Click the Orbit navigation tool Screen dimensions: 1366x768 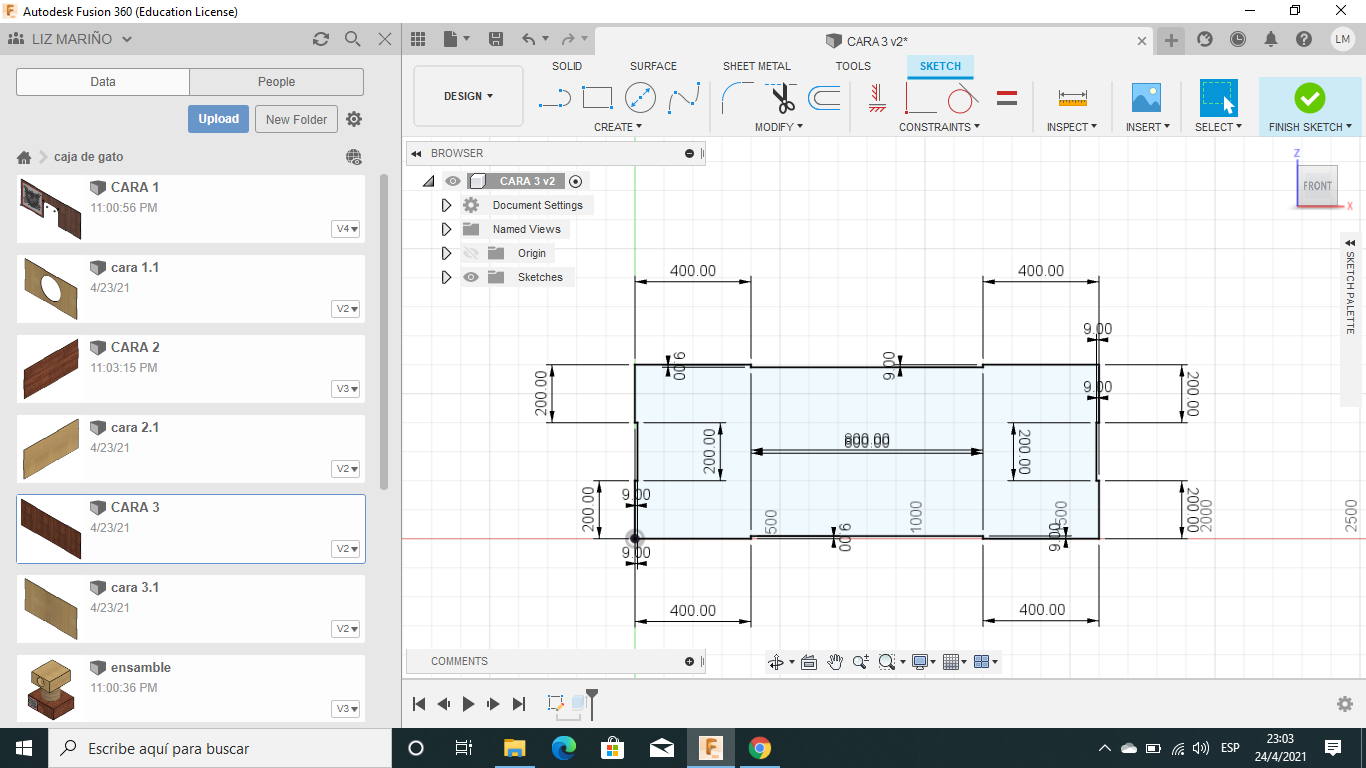(x=776, y=662)
